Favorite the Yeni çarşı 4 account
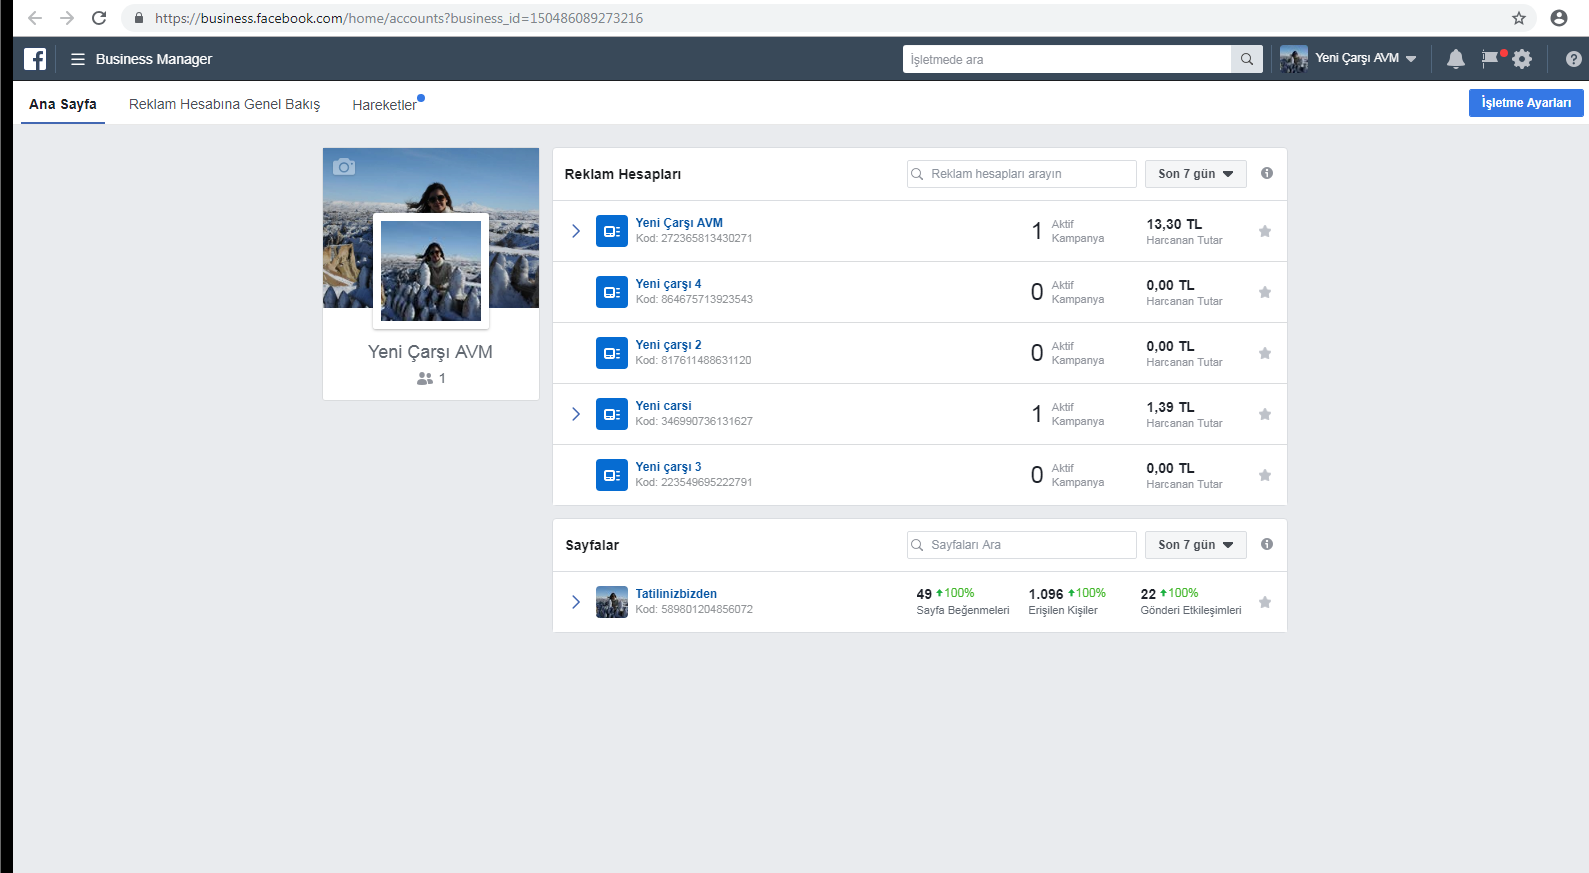The height and width of the screenshot is (873, 1589). pos(1265,292)
